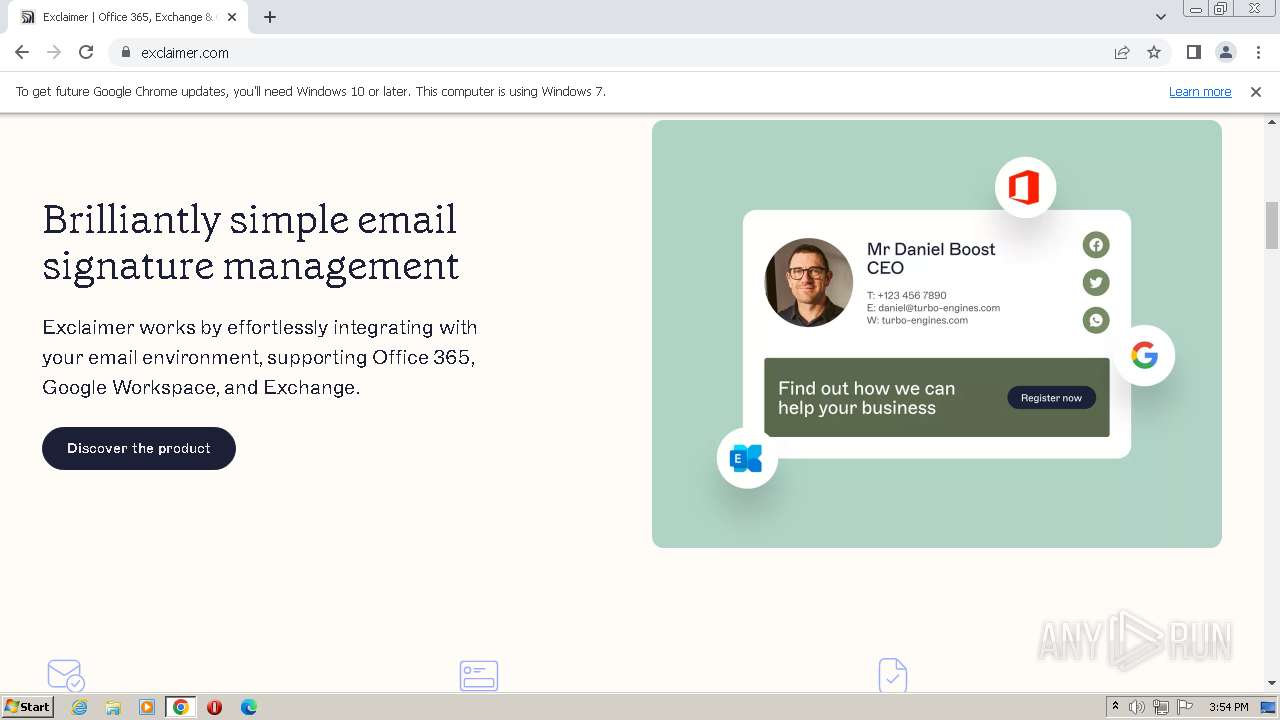Share this page via the address bar icon
Screen dimensions: 1280x720
[x=1122, y=52]
